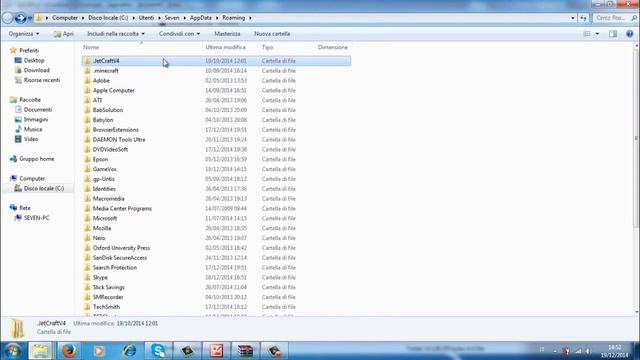This screenshot has height=360, width=640.
Task: Click the refresh button beside address bar
Action: click(584, 18)
